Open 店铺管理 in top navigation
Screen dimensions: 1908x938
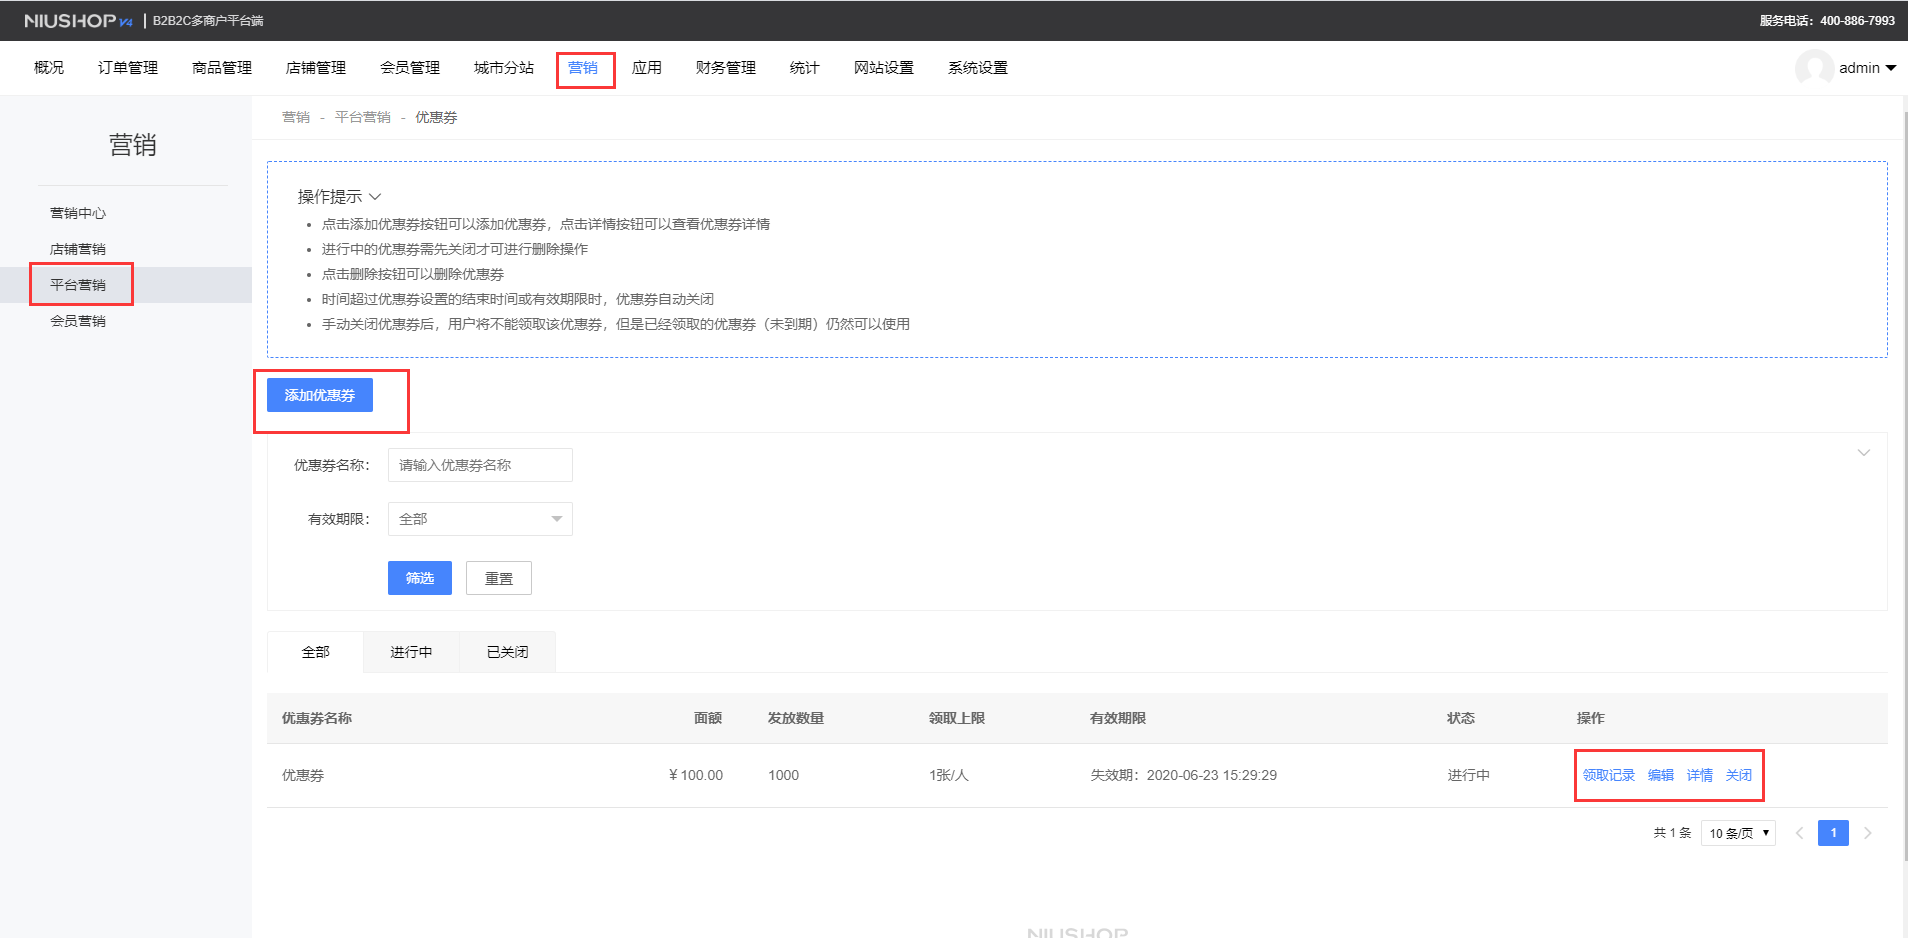point(316,68)
